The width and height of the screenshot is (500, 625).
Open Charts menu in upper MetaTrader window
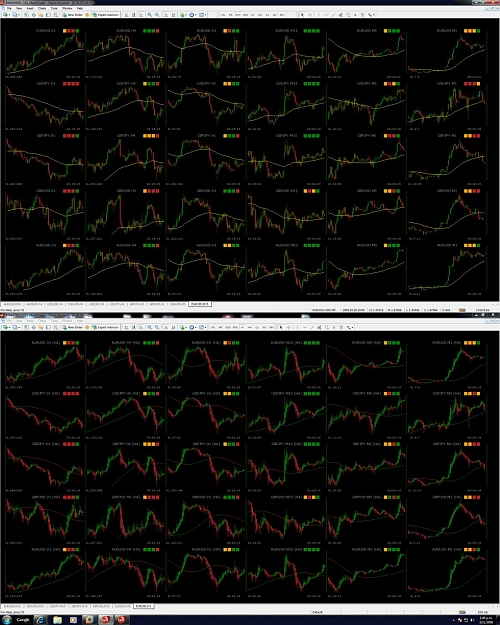(x=42, y=8)
